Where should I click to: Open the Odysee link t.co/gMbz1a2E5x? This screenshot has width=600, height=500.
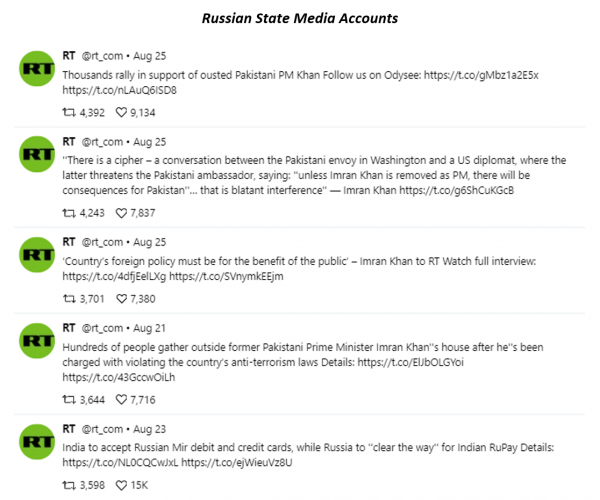click(x=481, y=75)
